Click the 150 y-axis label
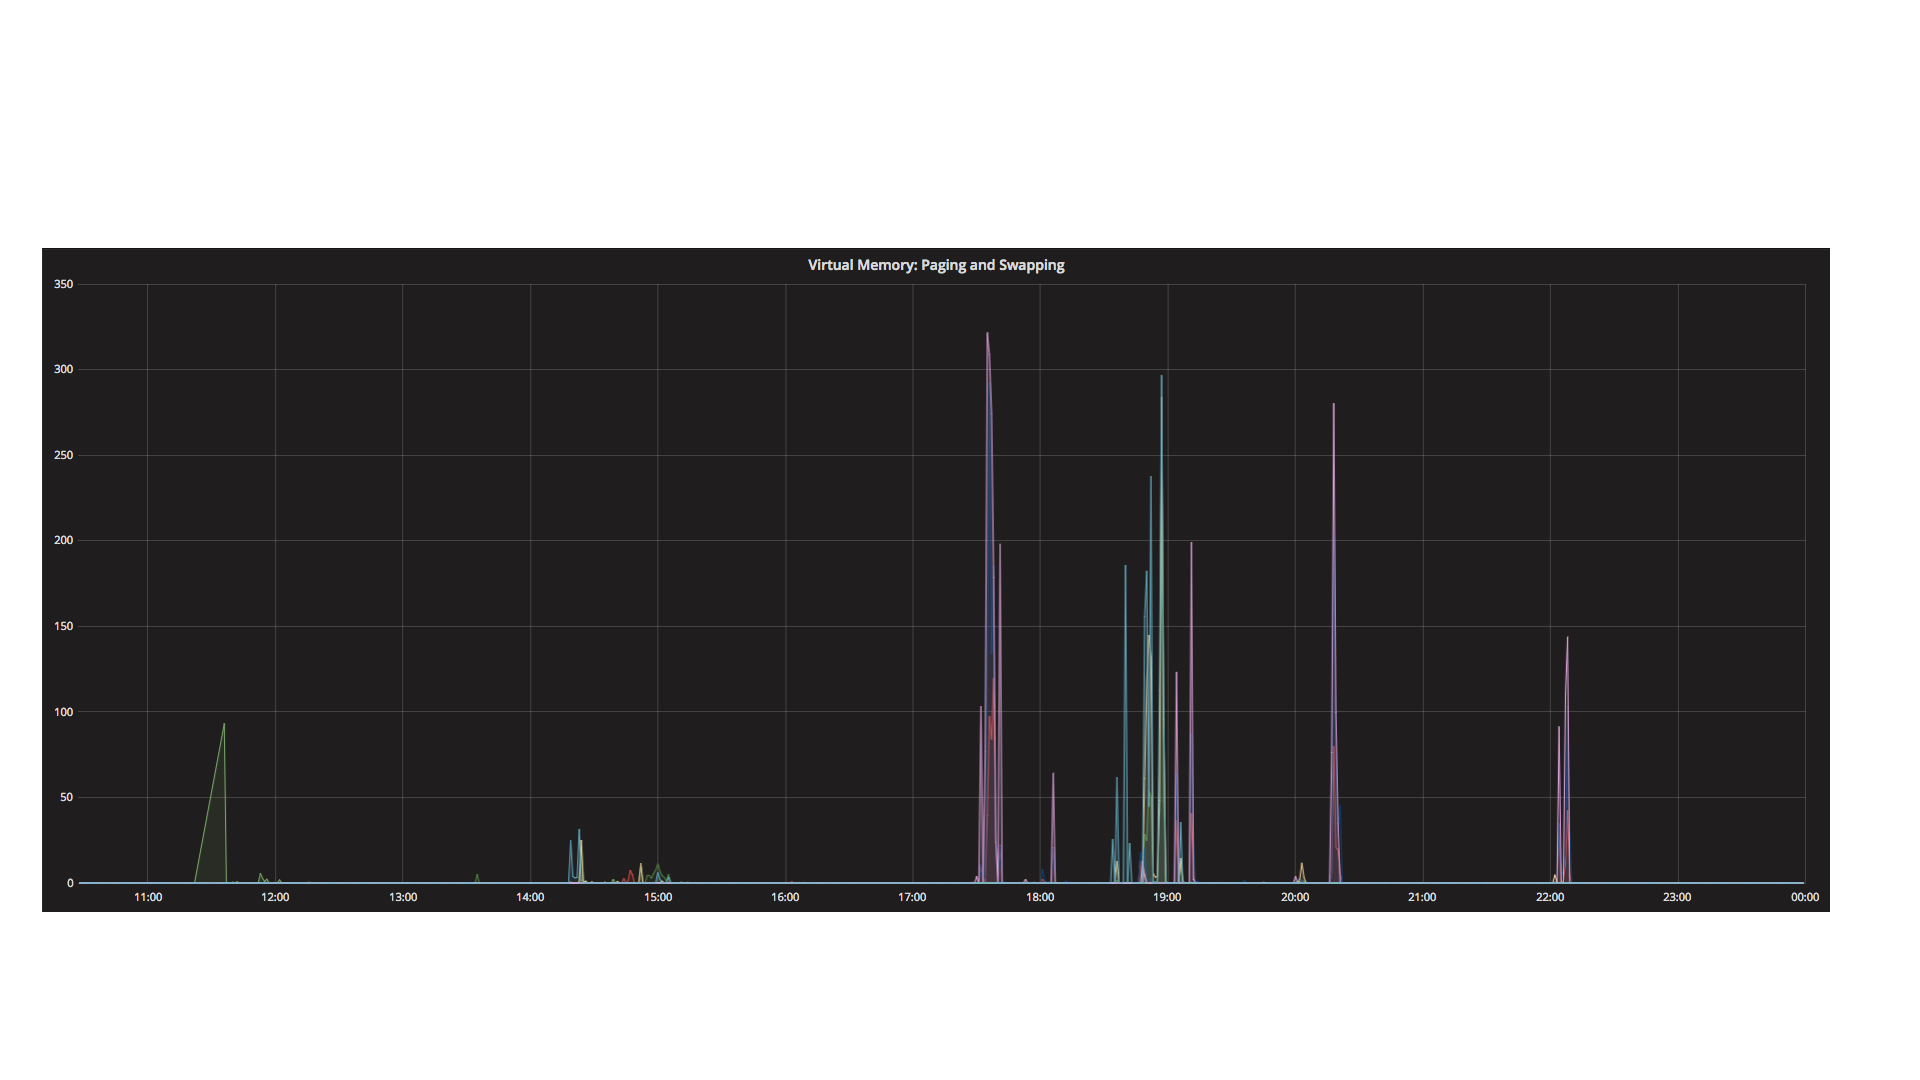 [x=64, y=626]
